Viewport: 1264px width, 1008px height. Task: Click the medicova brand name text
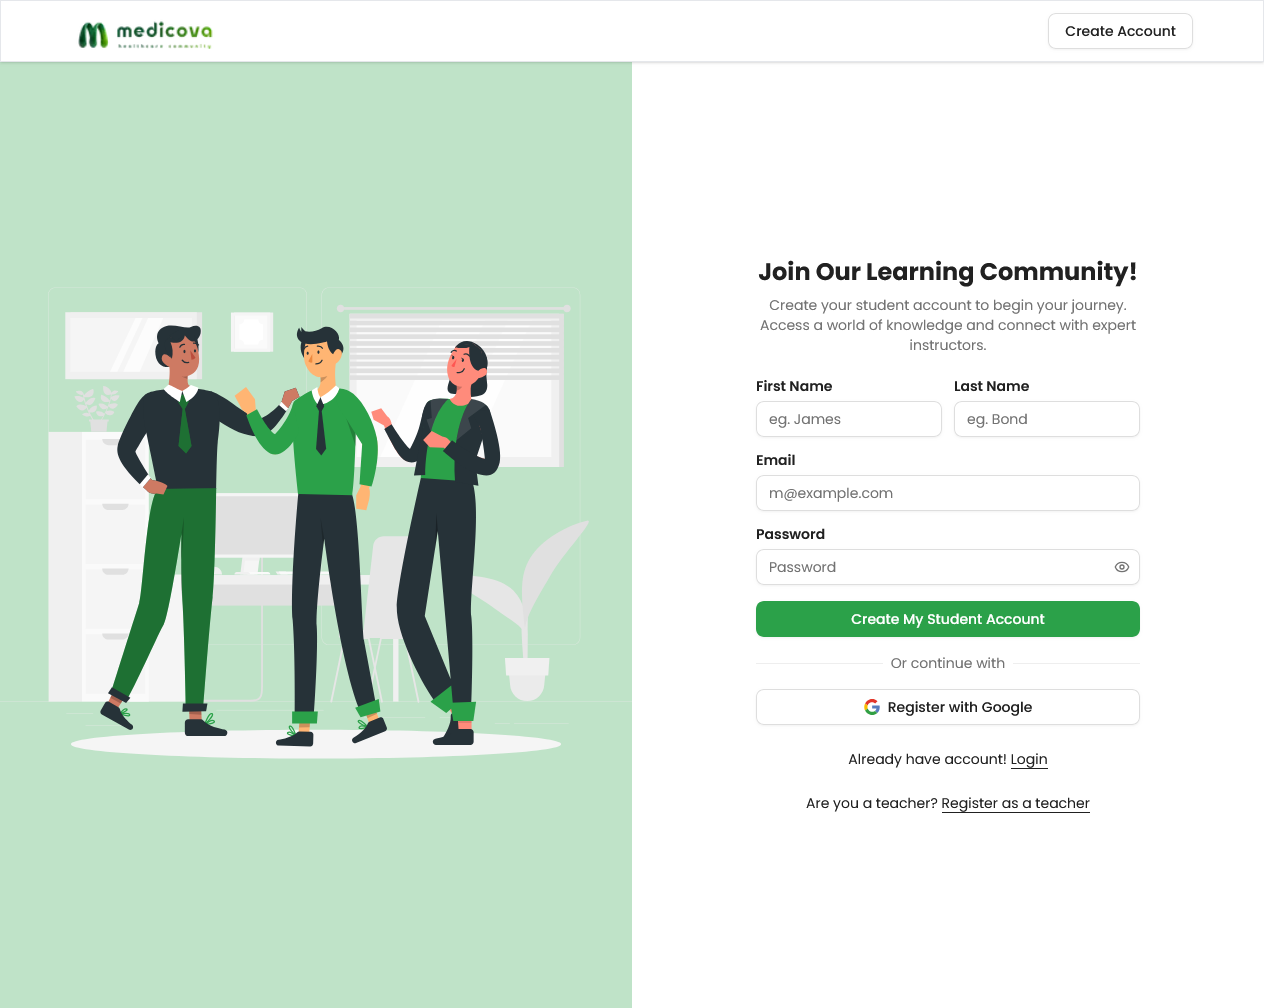tap(164, 31)
